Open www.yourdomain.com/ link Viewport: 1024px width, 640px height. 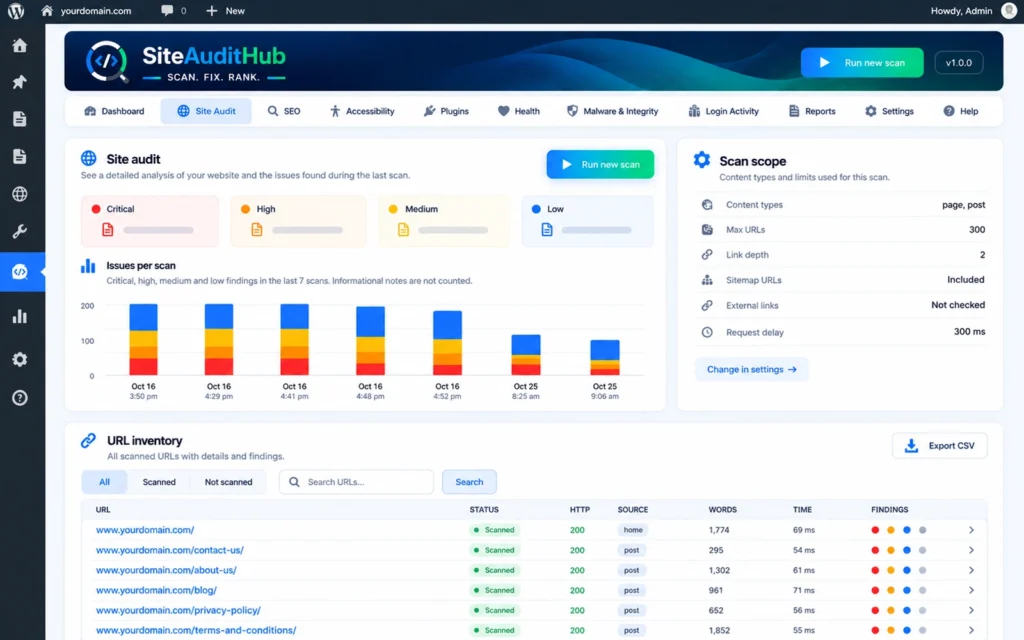pos(145,530)
